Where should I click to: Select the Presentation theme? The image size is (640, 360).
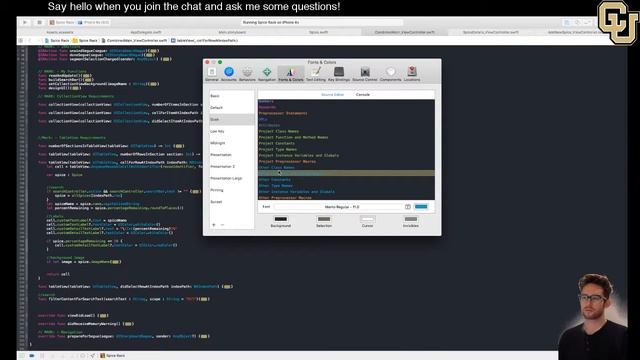point(231,155)
